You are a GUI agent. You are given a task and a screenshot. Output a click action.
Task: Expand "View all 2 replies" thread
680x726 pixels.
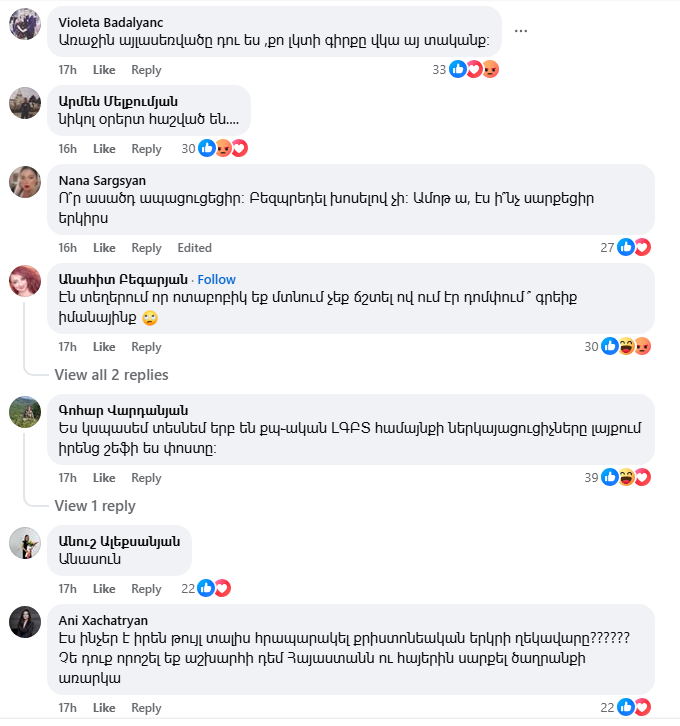111,375
